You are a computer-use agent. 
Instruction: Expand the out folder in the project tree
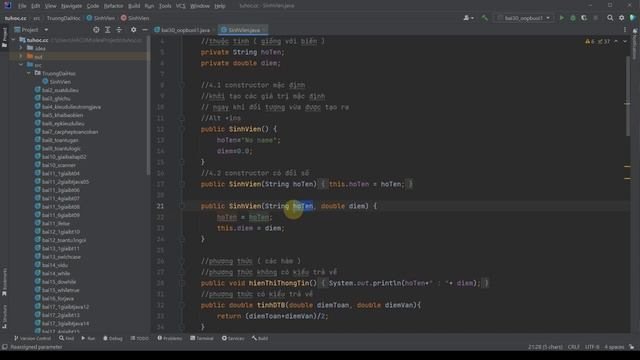click(x=21, y=56)
